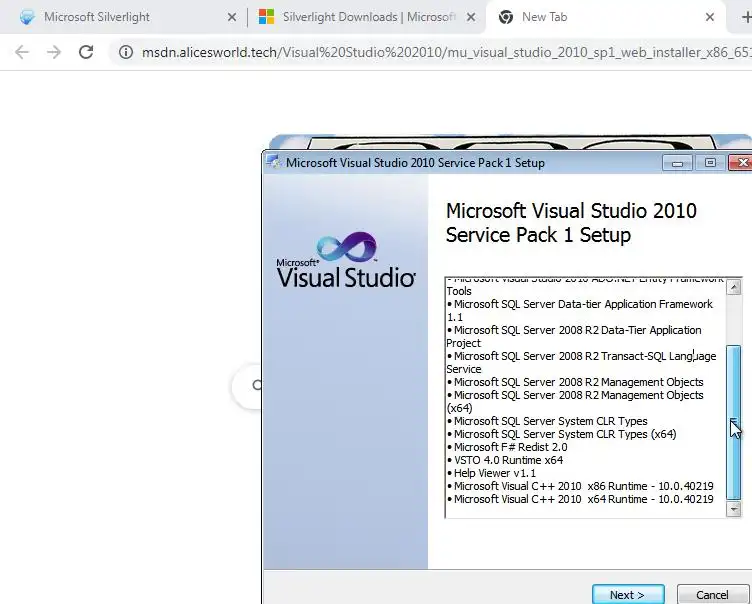Image resolution: width=752 pixels, height=604 pixels.
Task: Click the Silverlight tab favicon
Action: coord(27,17)
